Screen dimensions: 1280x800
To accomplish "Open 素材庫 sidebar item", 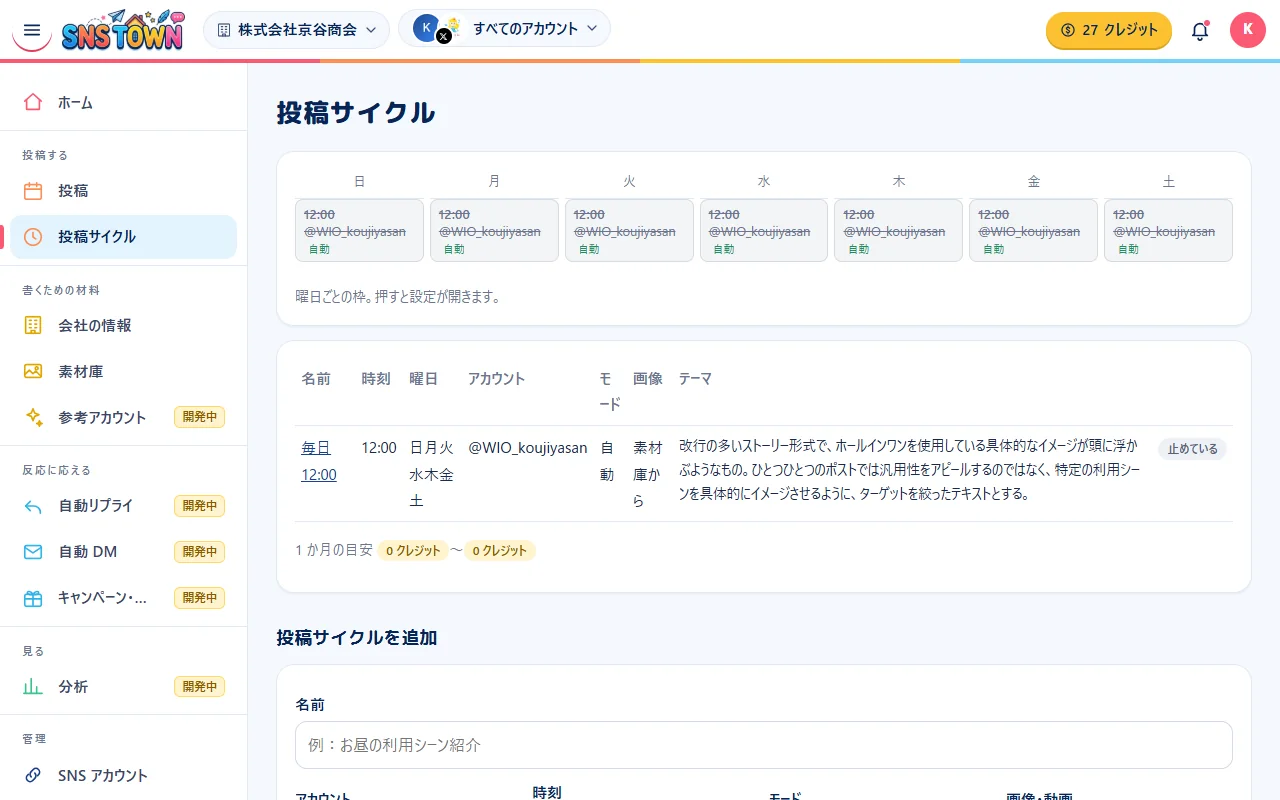I will click(x=124, y=372).
